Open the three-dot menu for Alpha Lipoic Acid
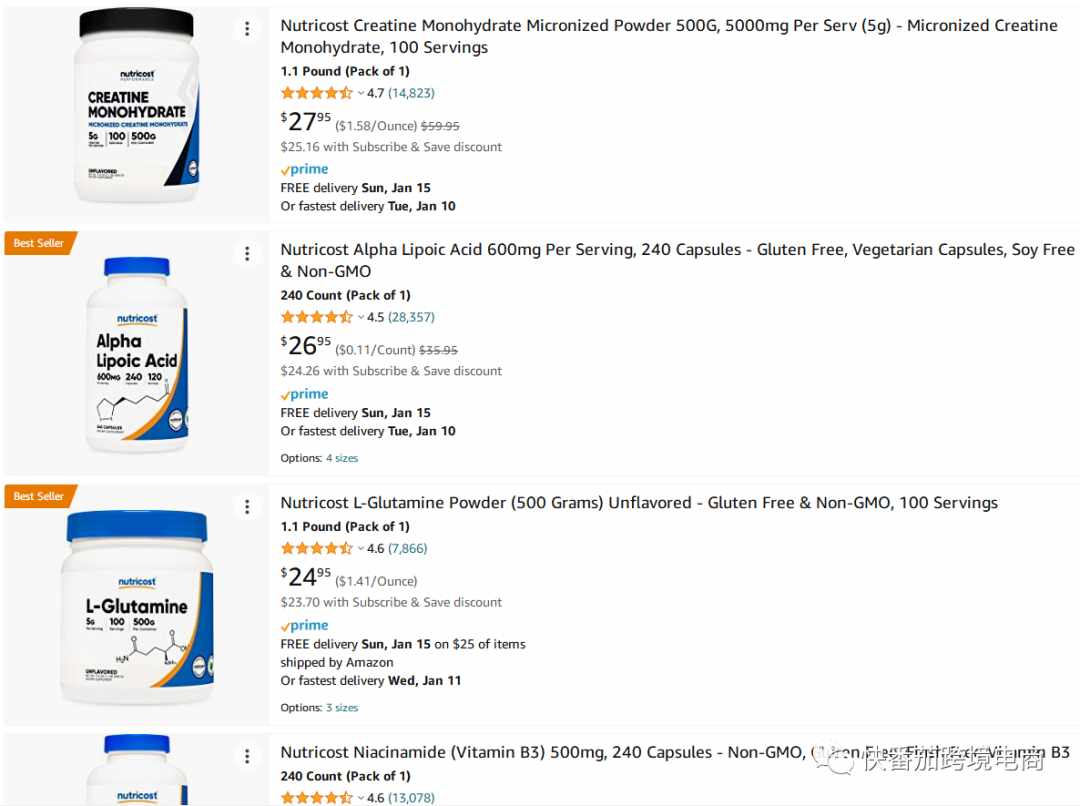The image size is (1080, 806). tap(247, 254)
